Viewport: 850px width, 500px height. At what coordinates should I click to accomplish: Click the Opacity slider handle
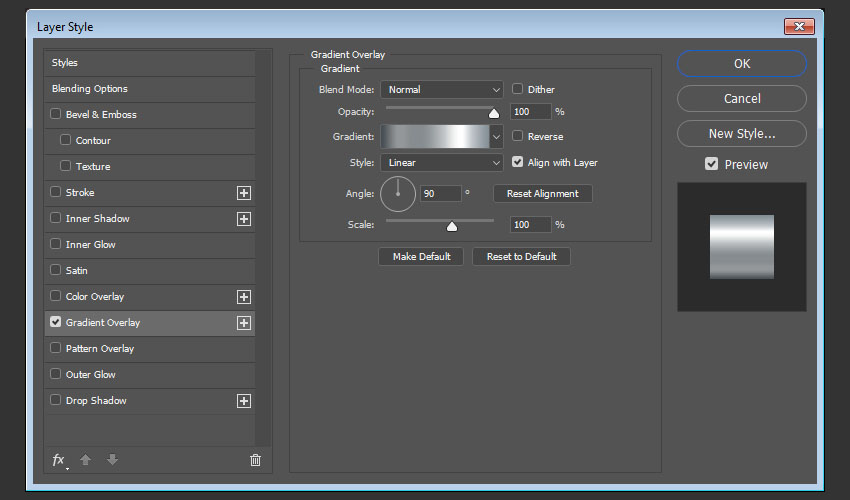(494, 113)
